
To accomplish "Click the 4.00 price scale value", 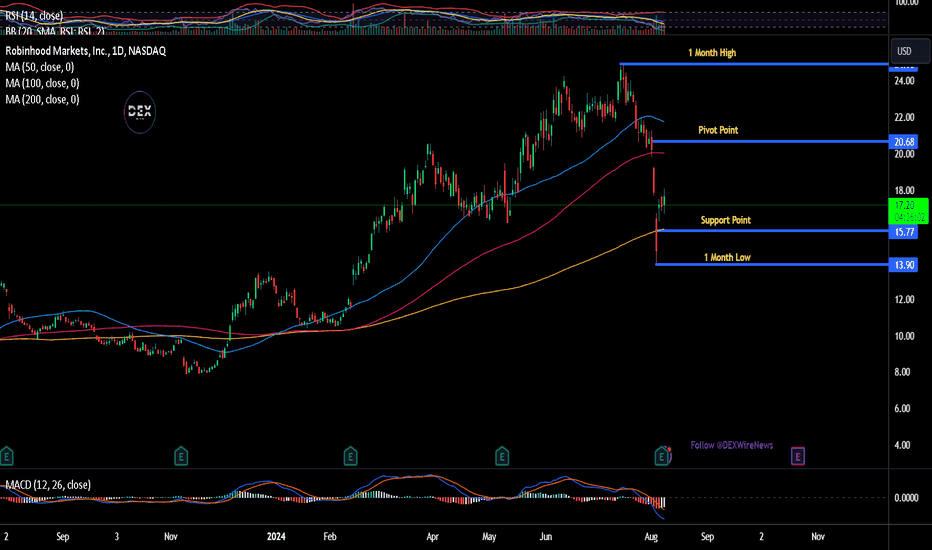I will 902,445.
